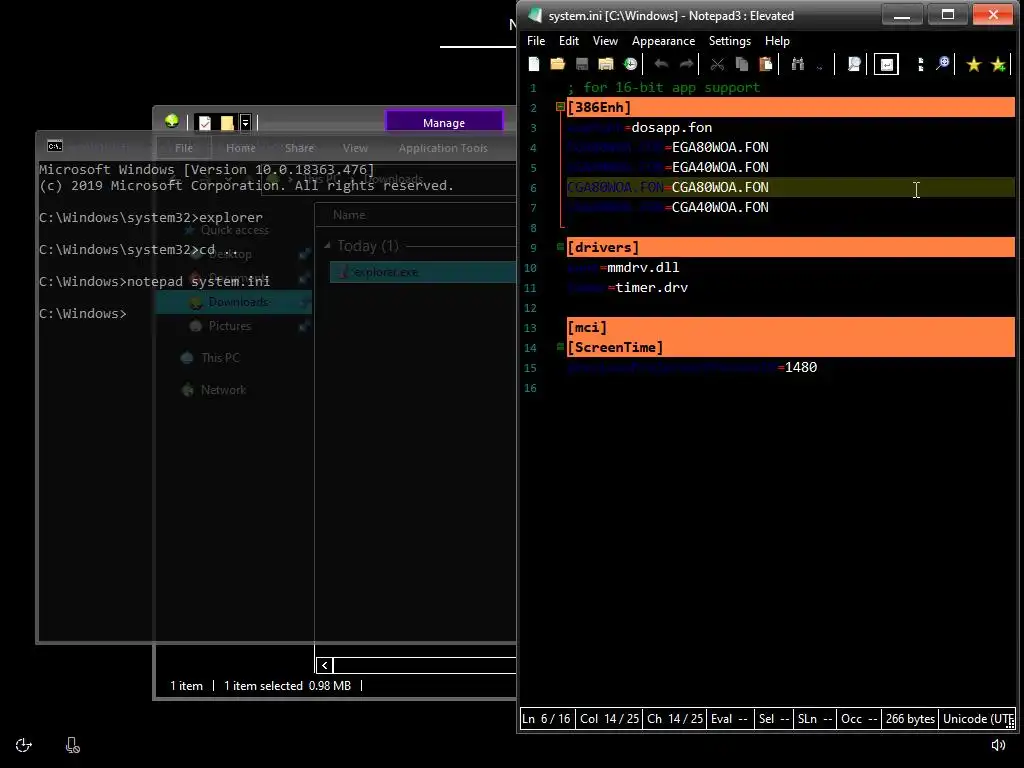Toggle the Word Wrap toolbar button
The width and height of the screenshot is (1024, 768).
tap(886, 64)
